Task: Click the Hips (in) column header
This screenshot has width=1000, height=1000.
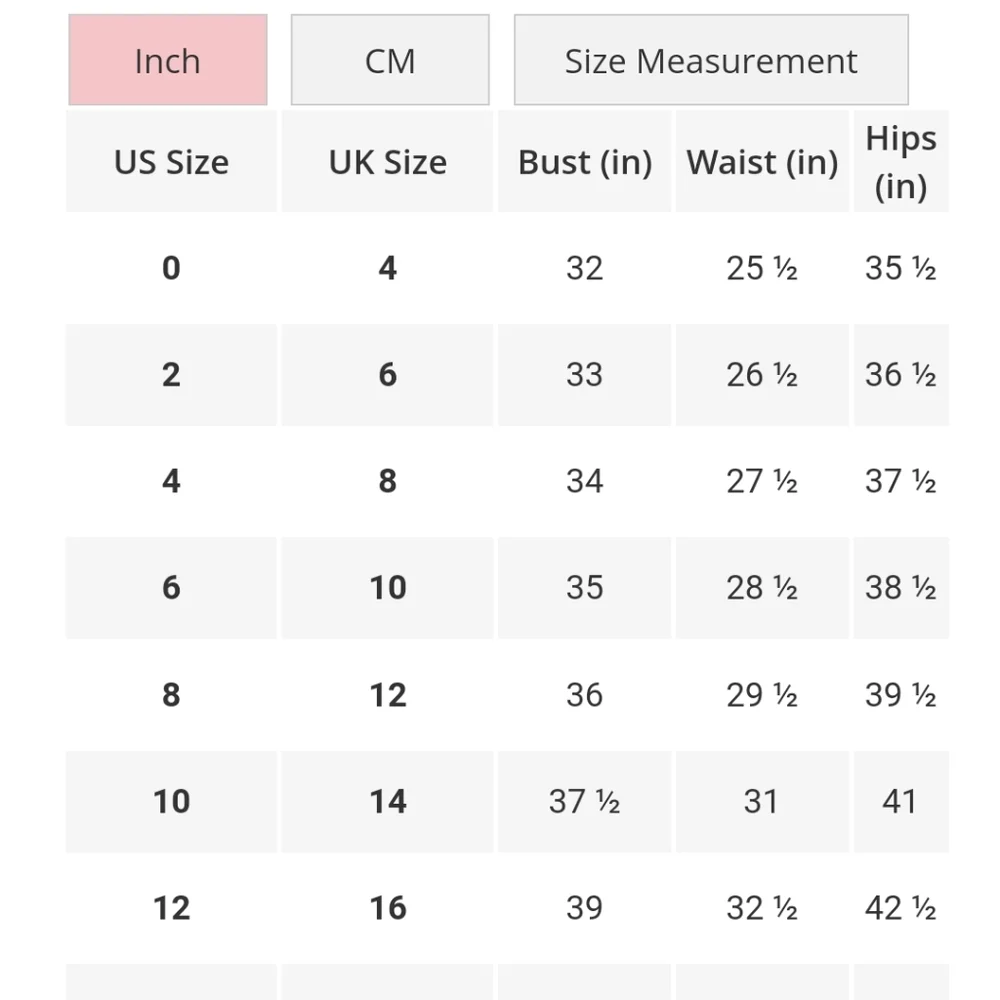Action: [x=900, y=162]
